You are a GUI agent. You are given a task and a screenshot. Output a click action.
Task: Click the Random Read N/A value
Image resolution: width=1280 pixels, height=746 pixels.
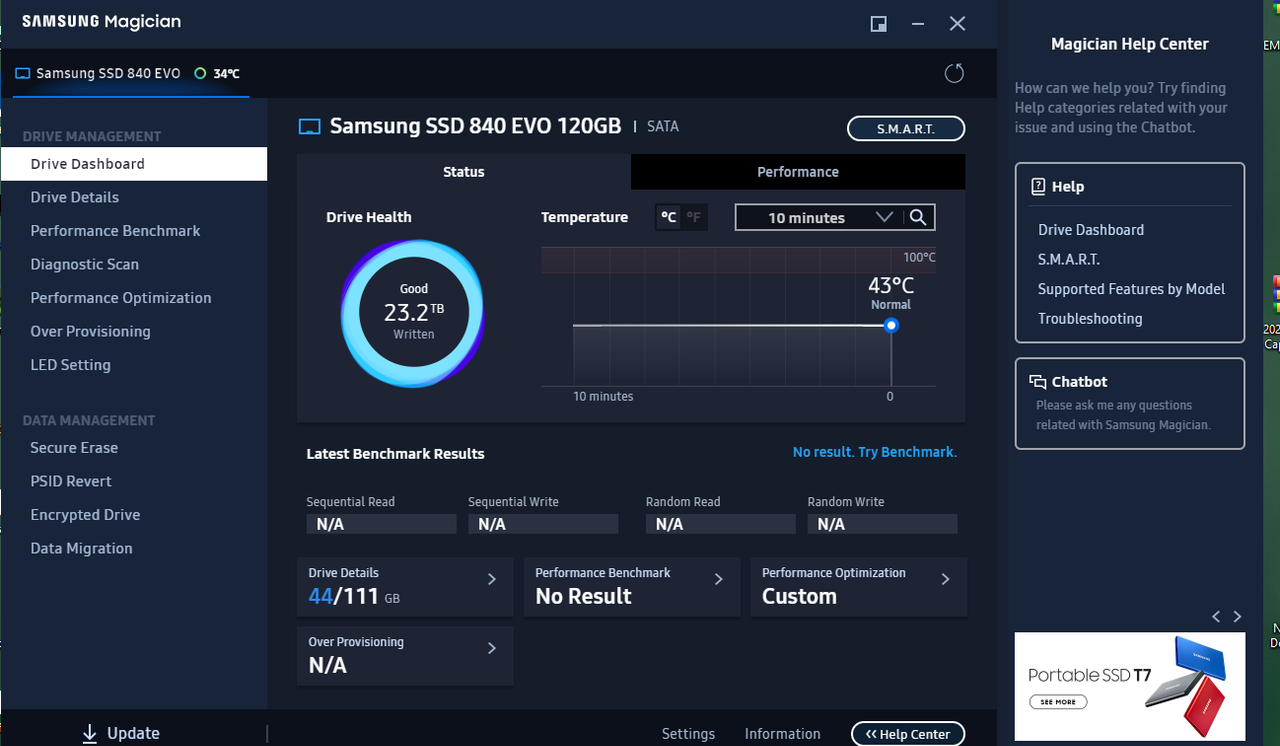tap(721, 524)
